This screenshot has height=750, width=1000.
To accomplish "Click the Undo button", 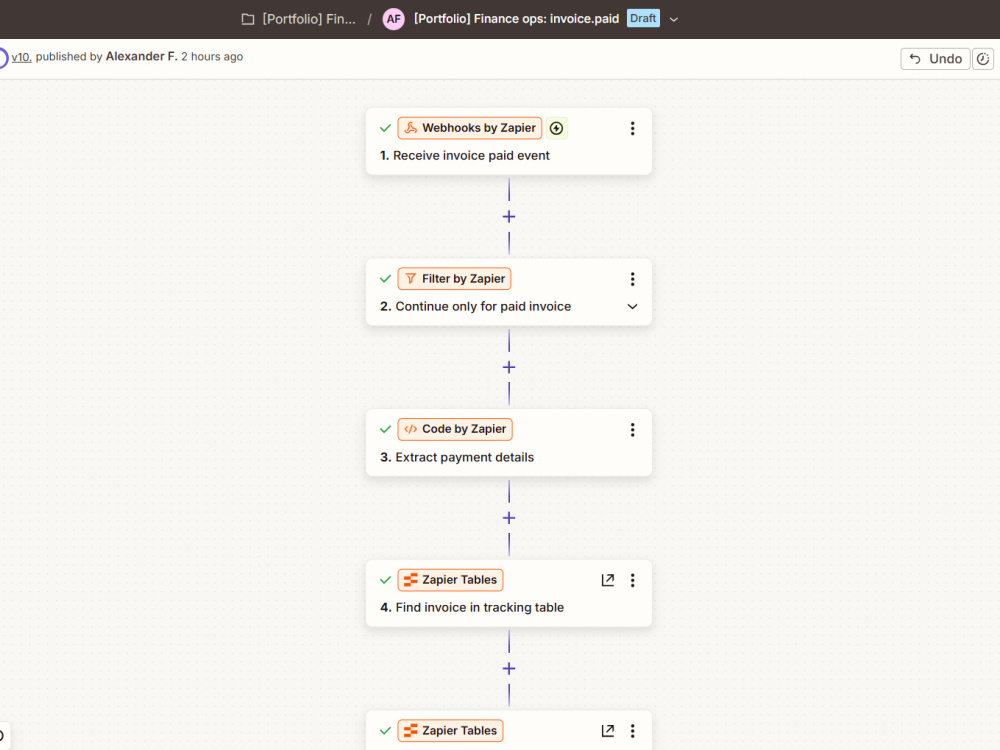I will [935, 59].
